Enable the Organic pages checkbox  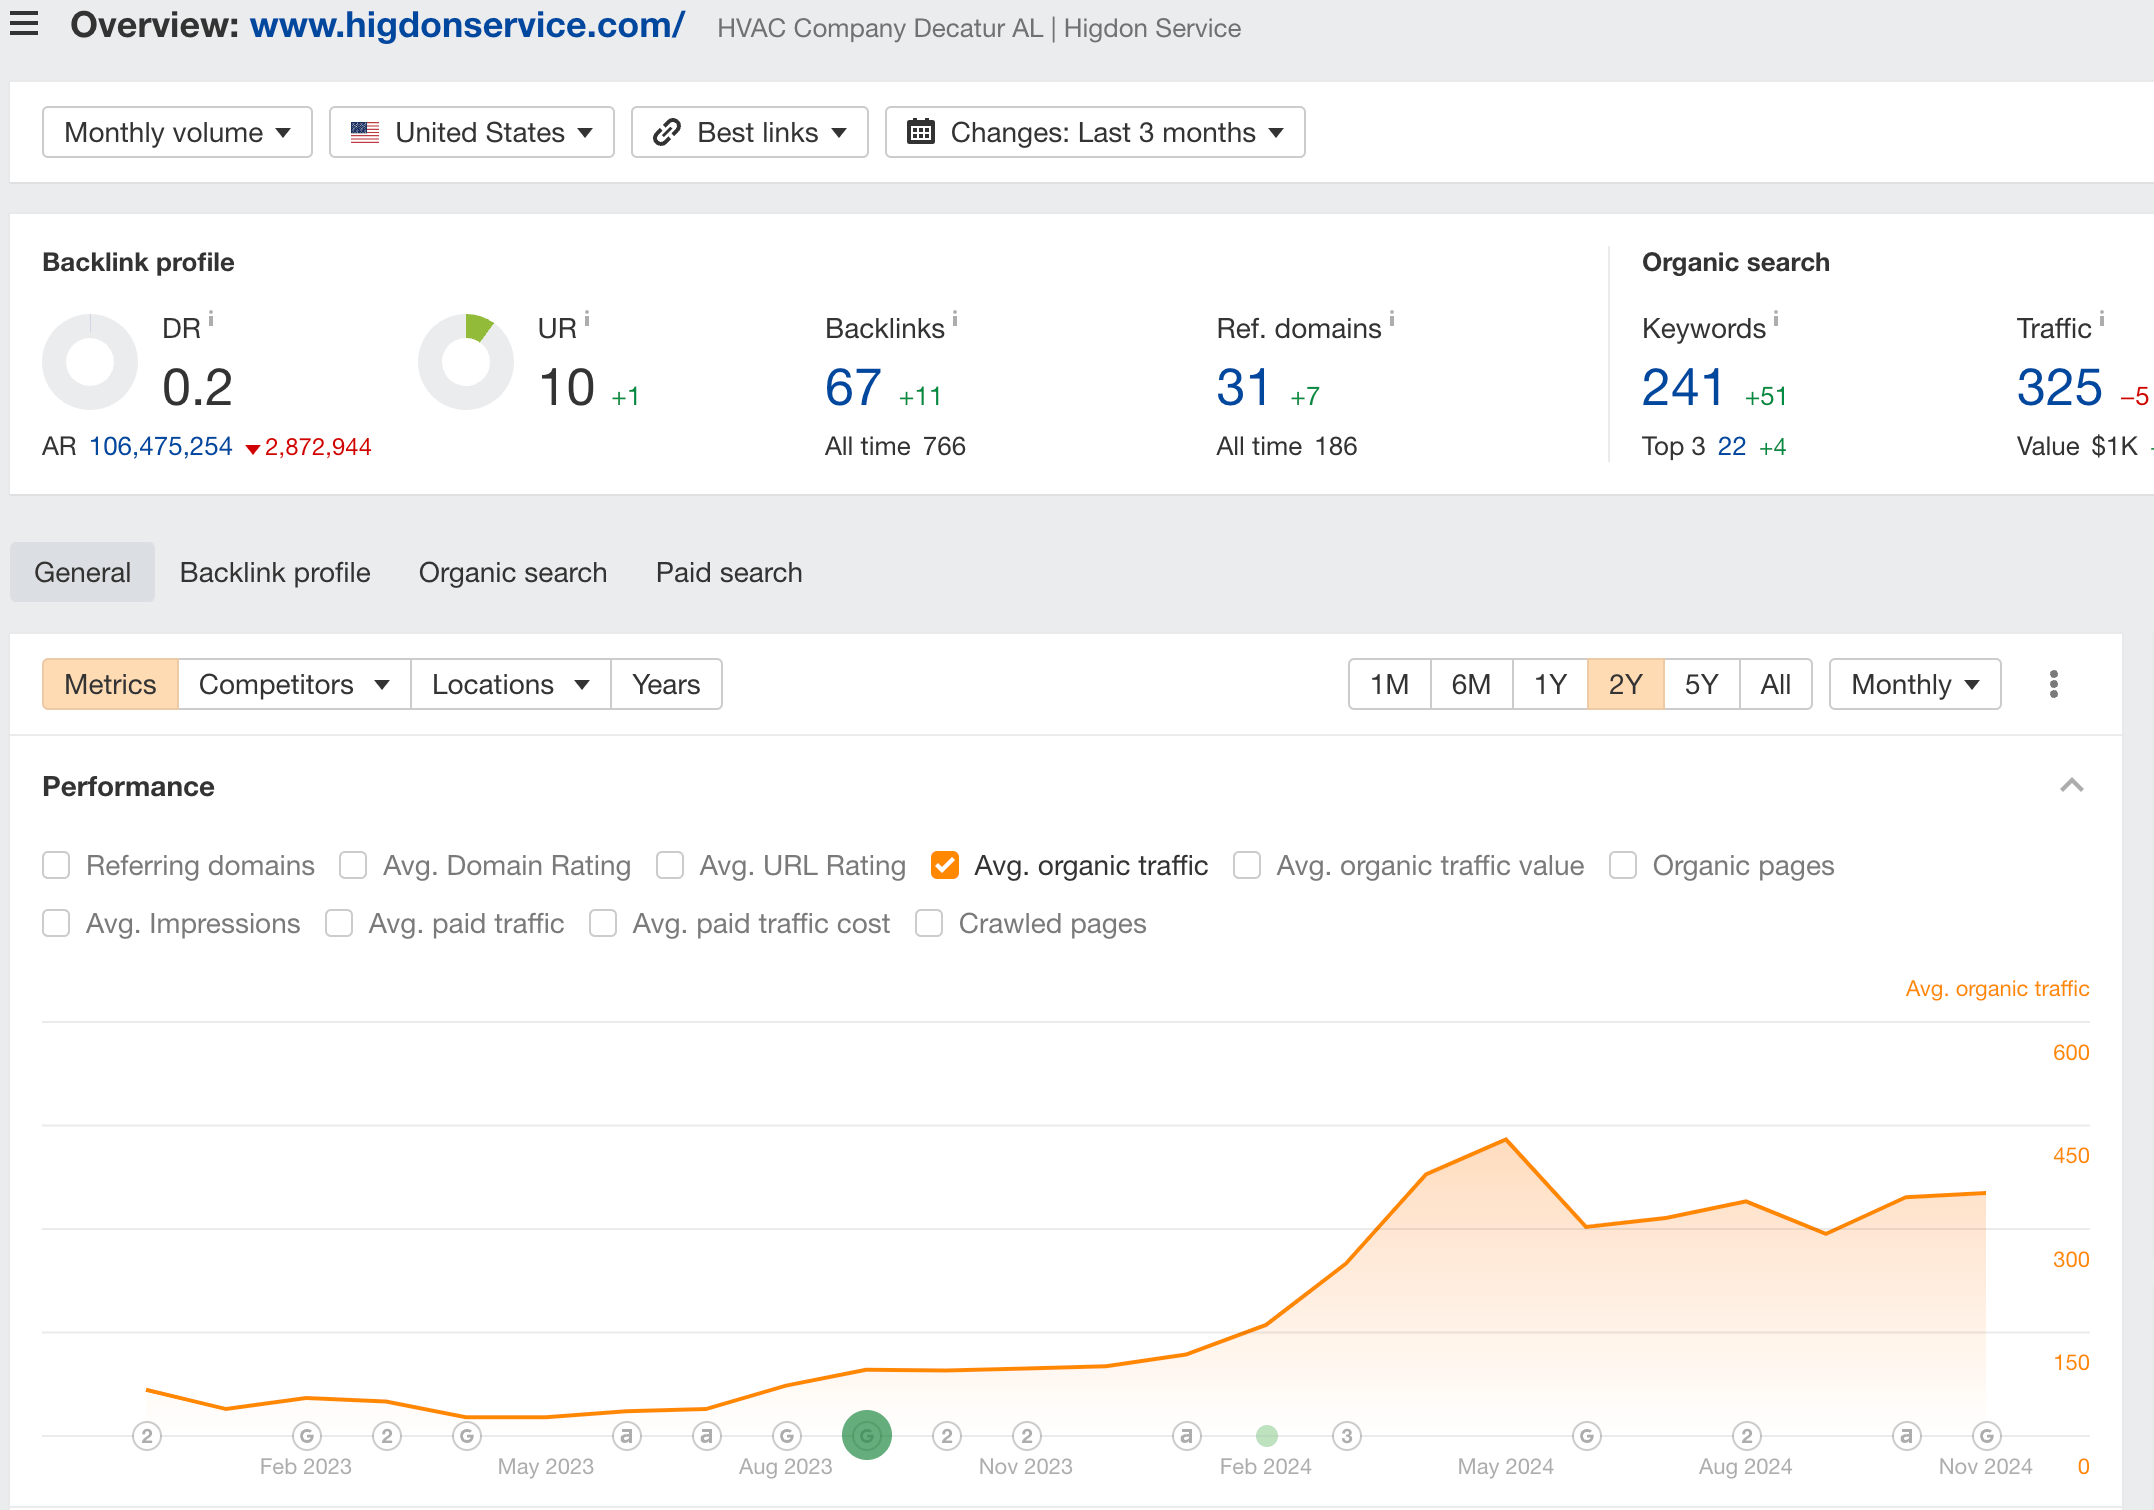click(1623, 865)
